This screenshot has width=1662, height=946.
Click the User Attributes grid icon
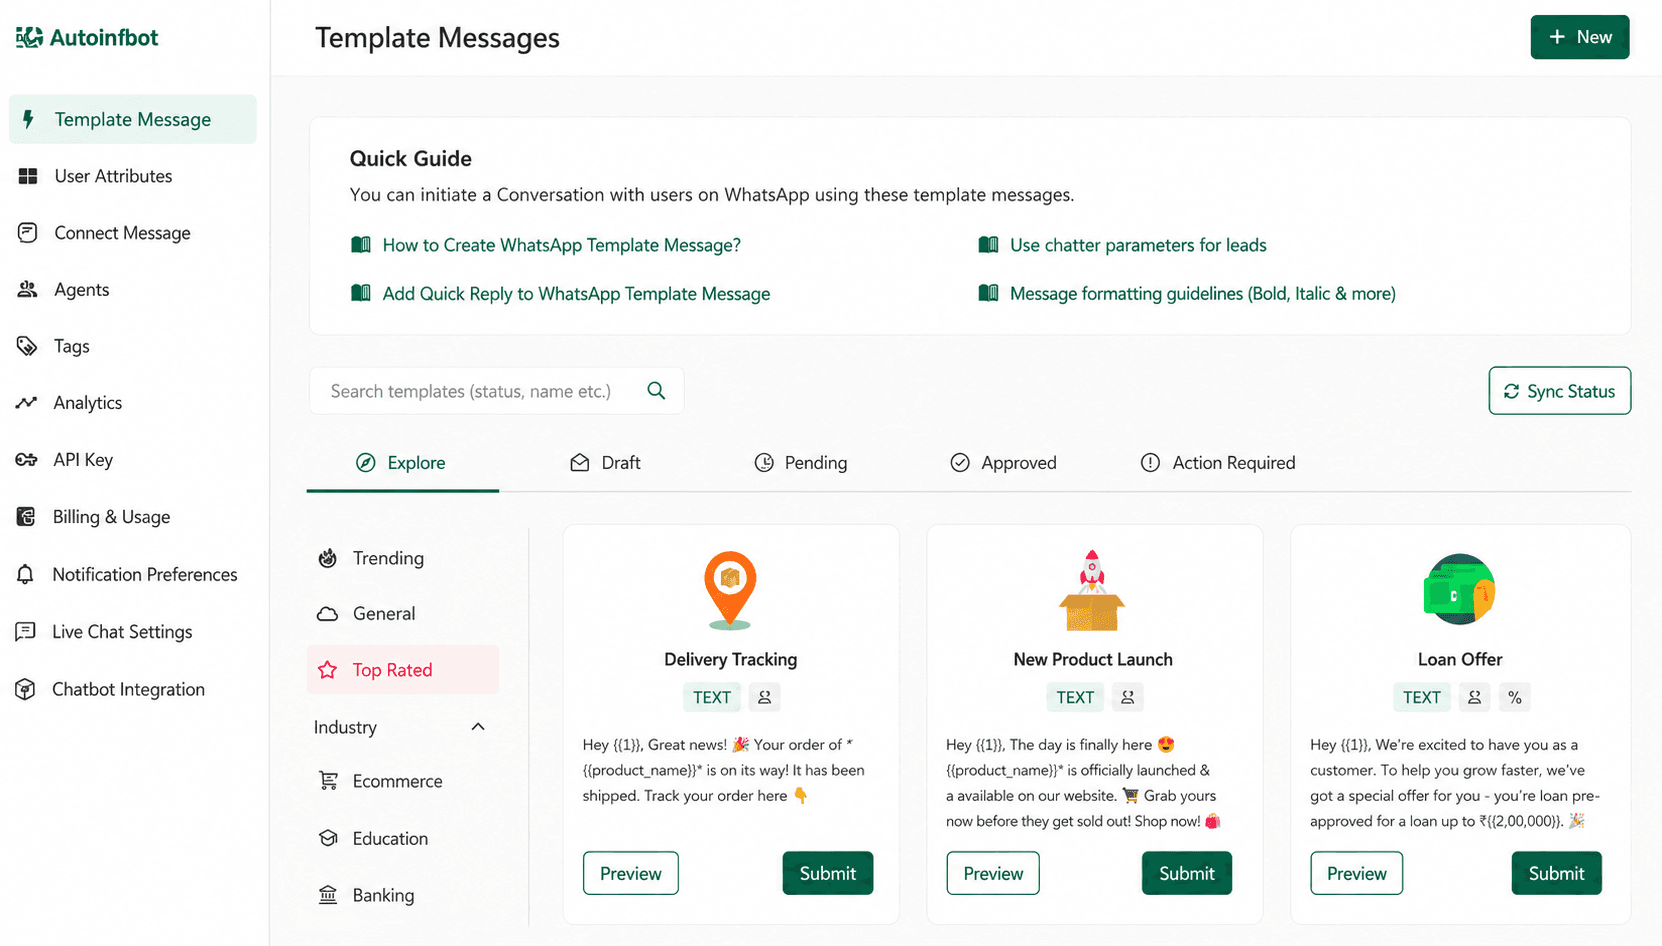click(28, 176)
